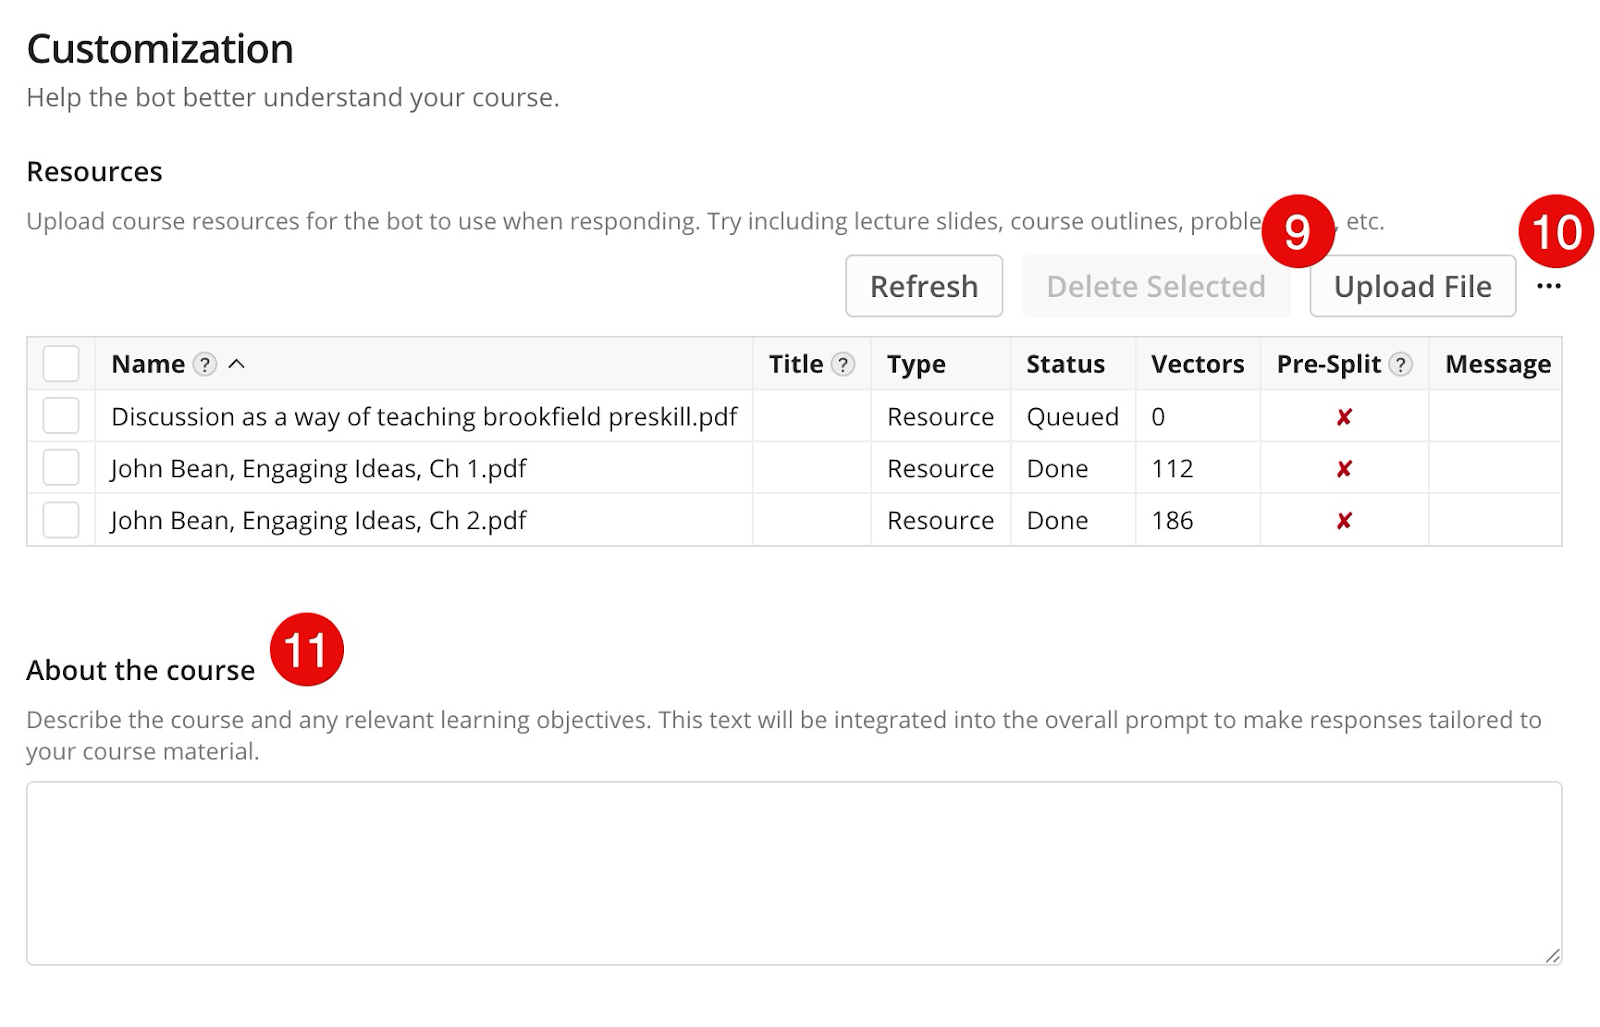Tick the Engaging Ideas Ch 2.pdf checkbox

pyautogui.click(x=61, y=520)
